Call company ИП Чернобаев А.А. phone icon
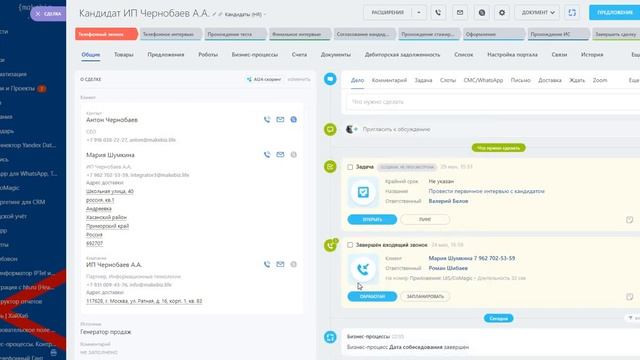This screenshot has height=360, width=640. [x=267, y=264]
